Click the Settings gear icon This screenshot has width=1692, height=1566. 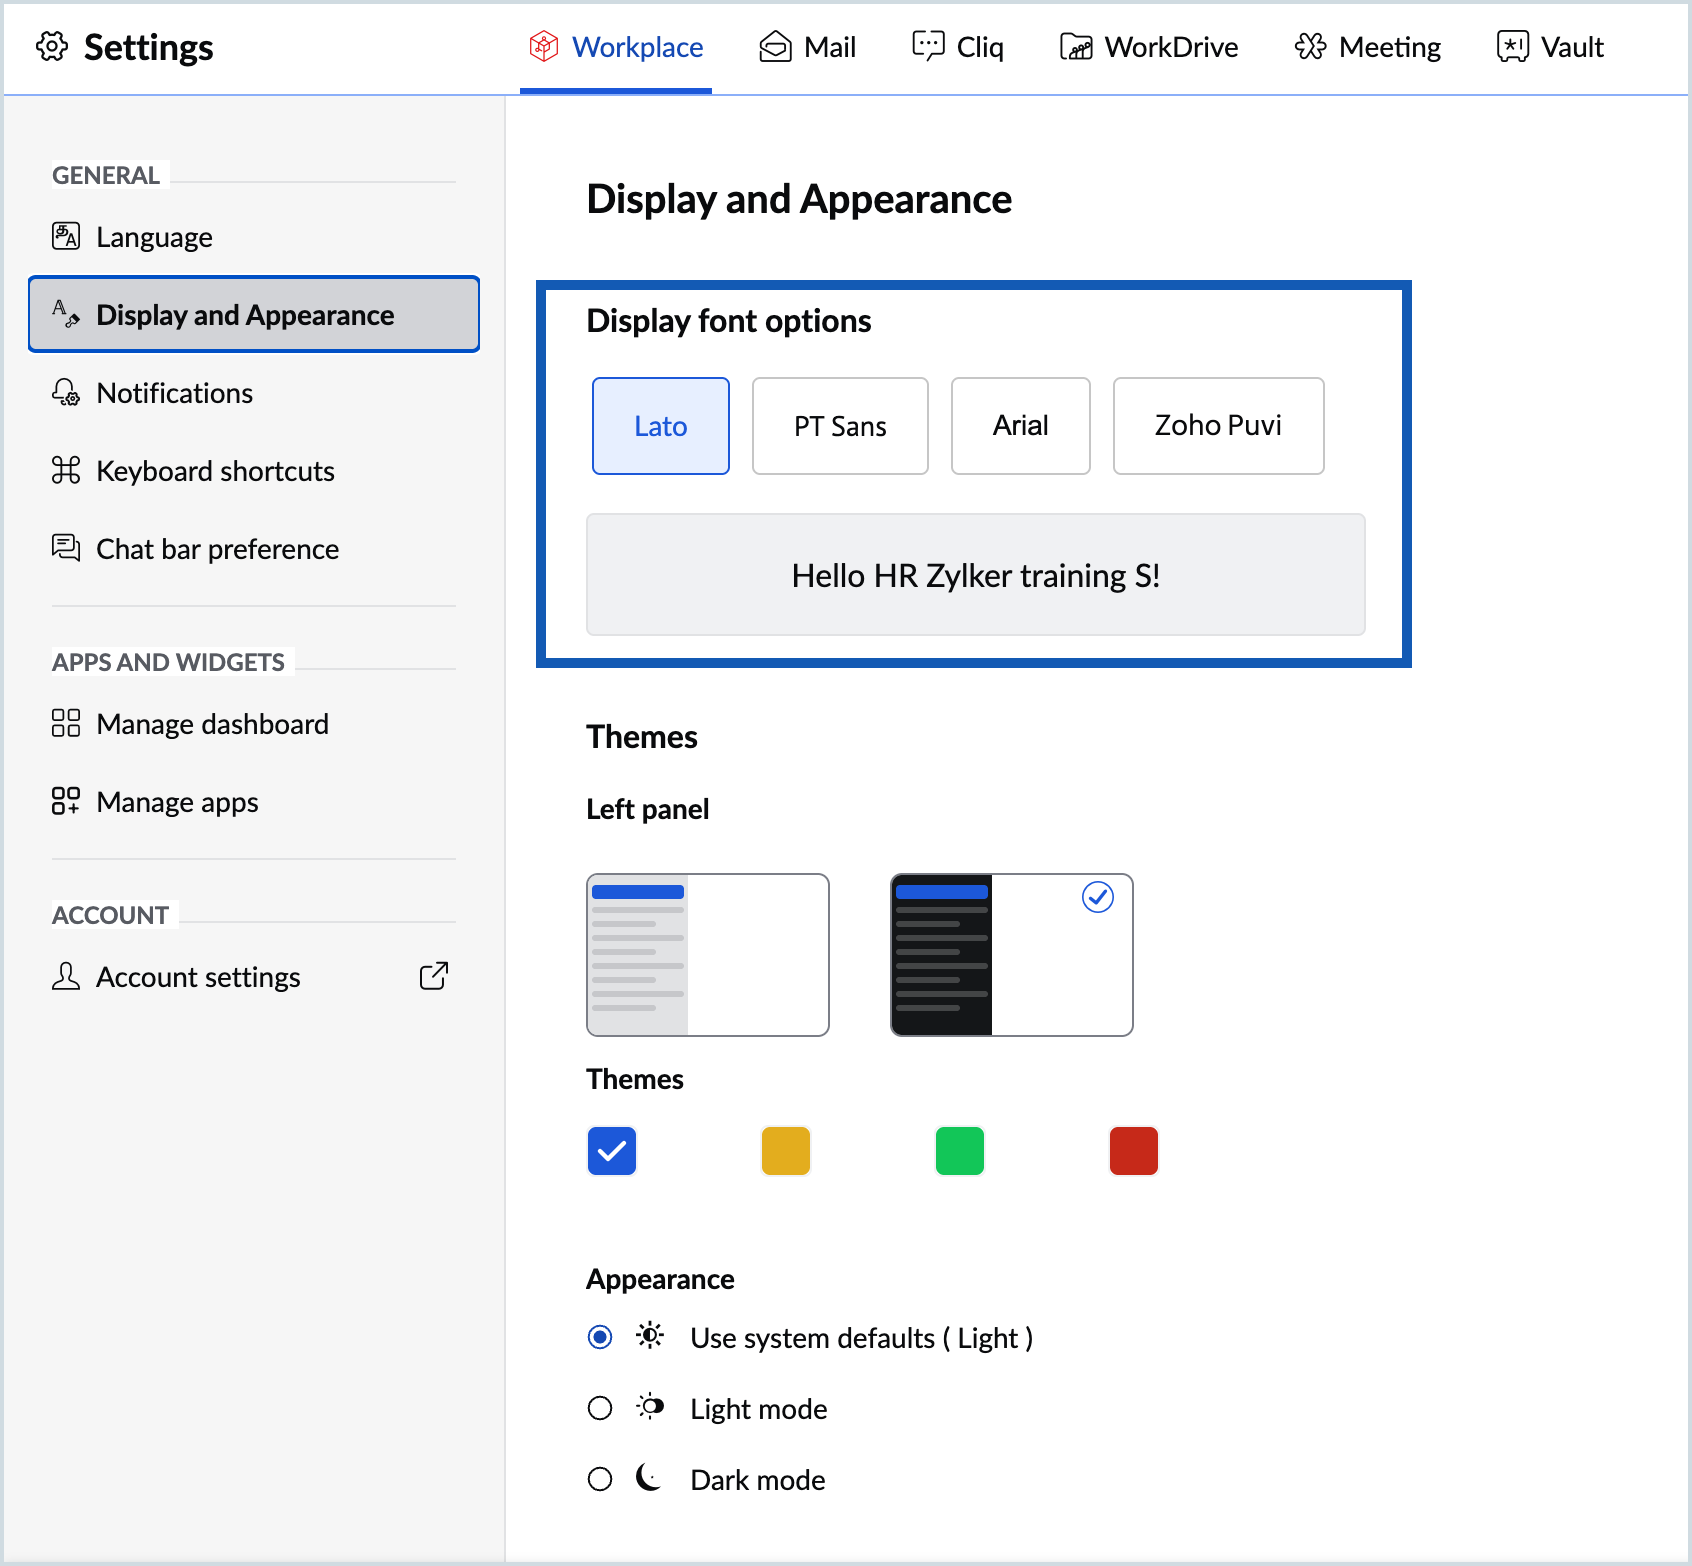52,46
